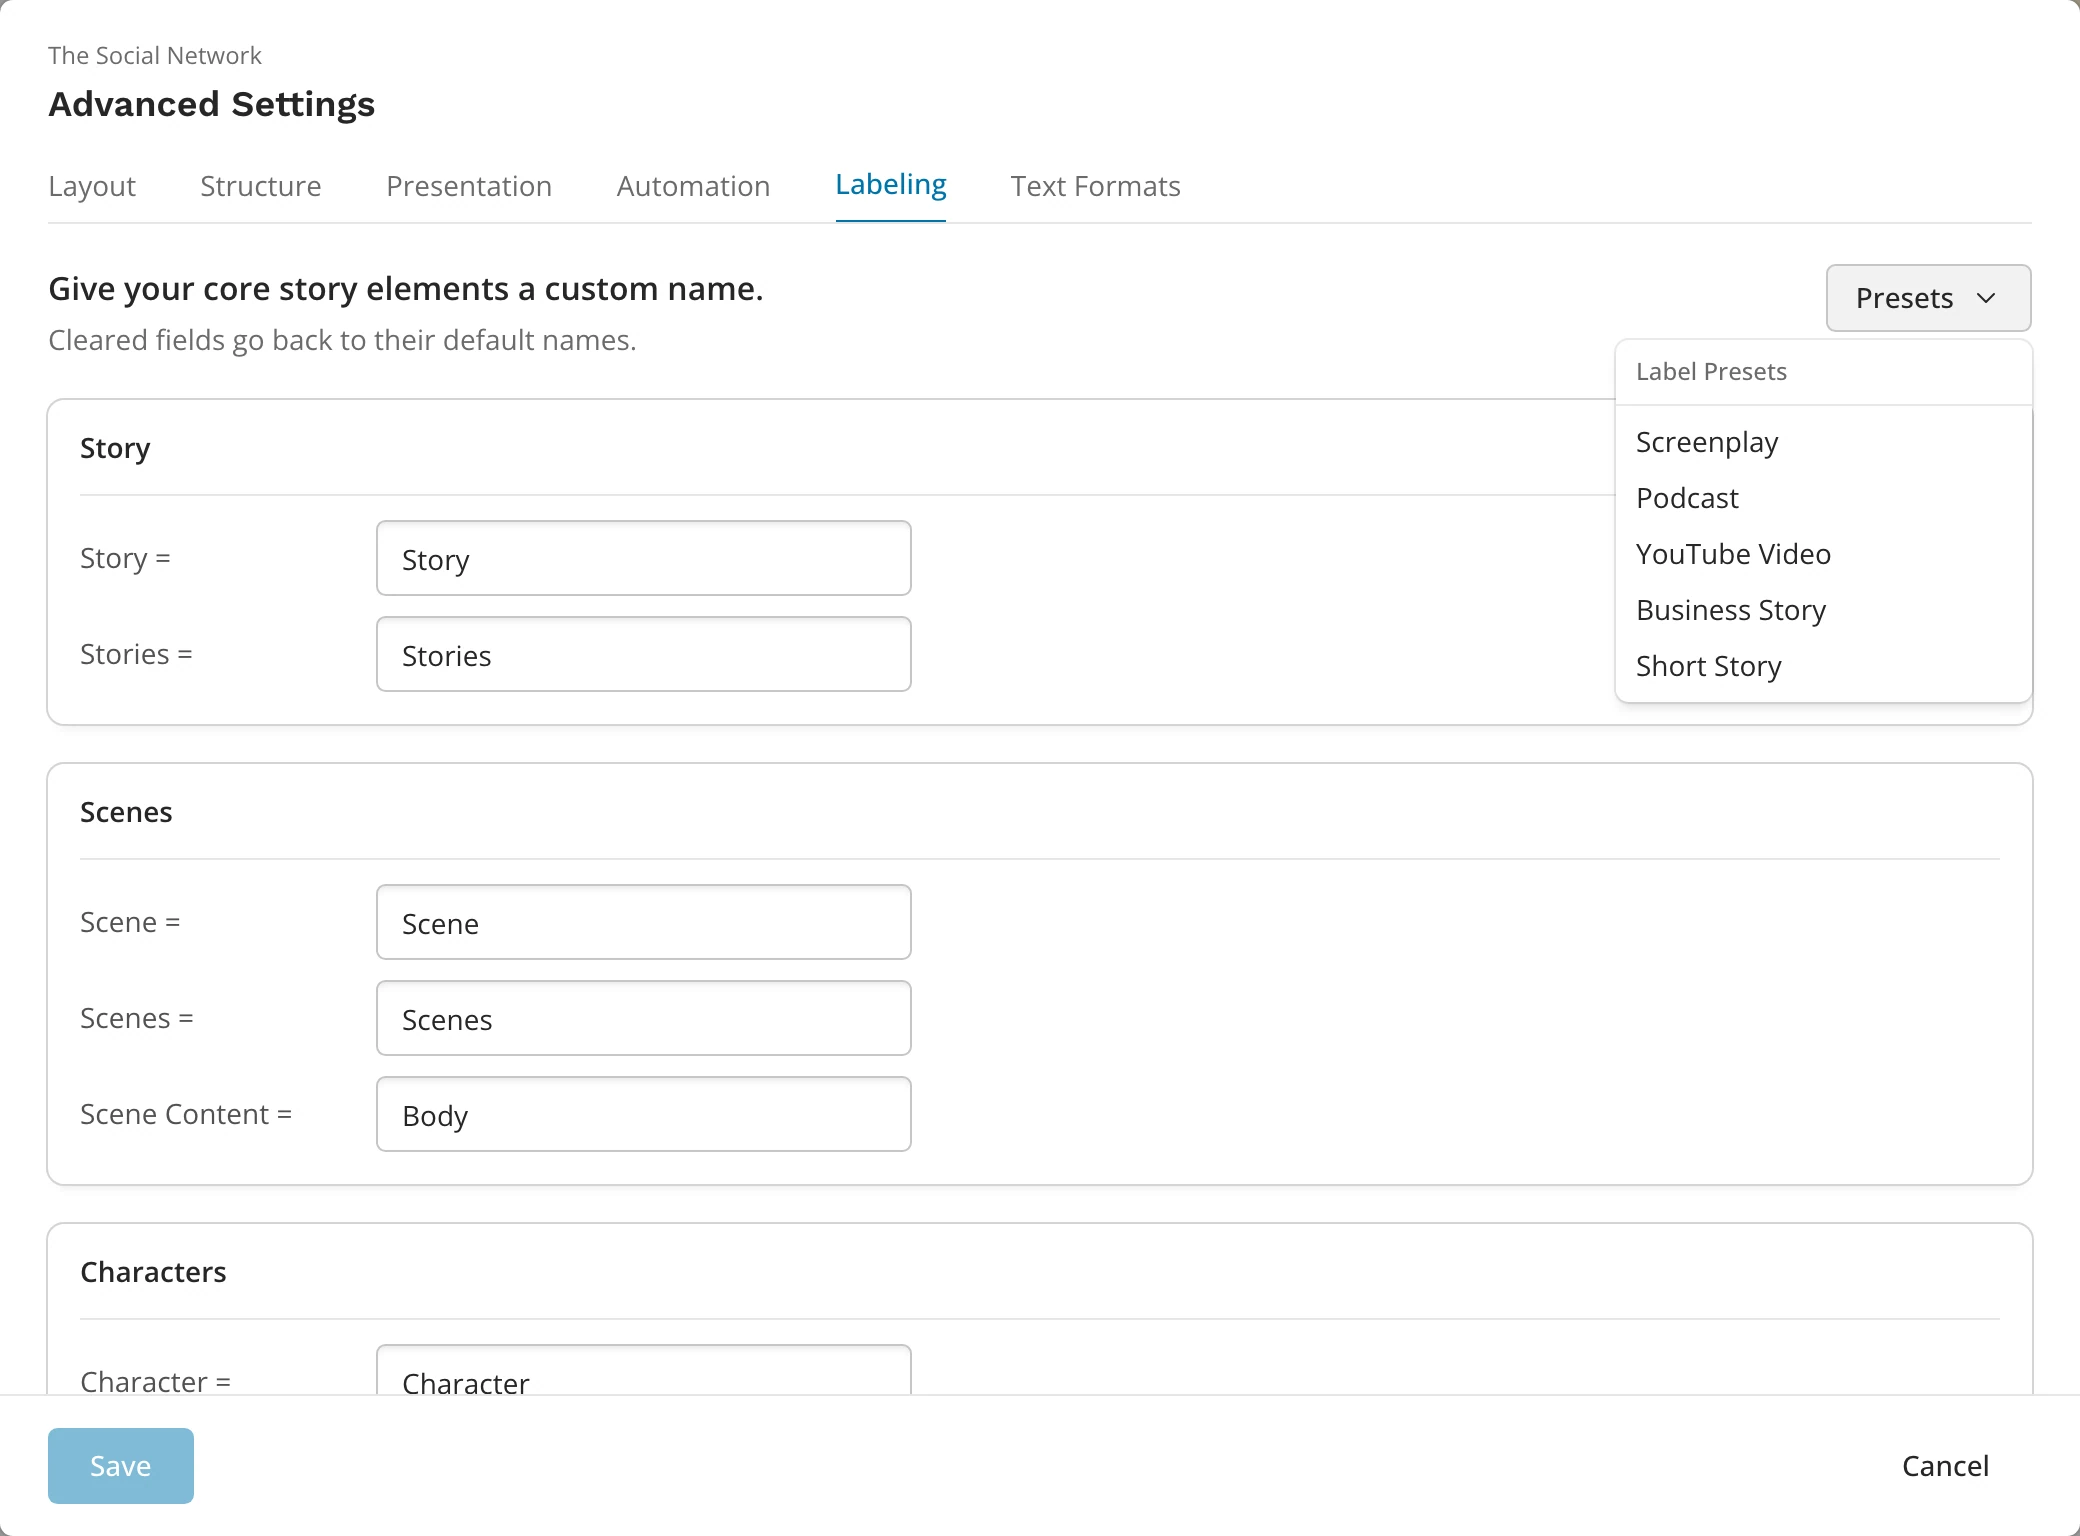
Task: Click the 'Scene Content =' label
Action: pos(186,1114)
